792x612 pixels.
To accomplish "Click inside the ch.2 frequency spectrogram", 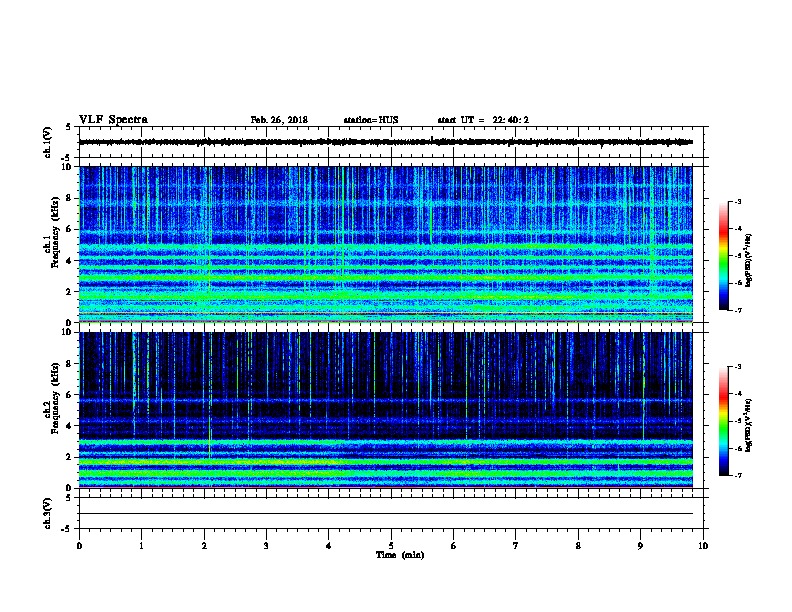I will tap(386, 410).
